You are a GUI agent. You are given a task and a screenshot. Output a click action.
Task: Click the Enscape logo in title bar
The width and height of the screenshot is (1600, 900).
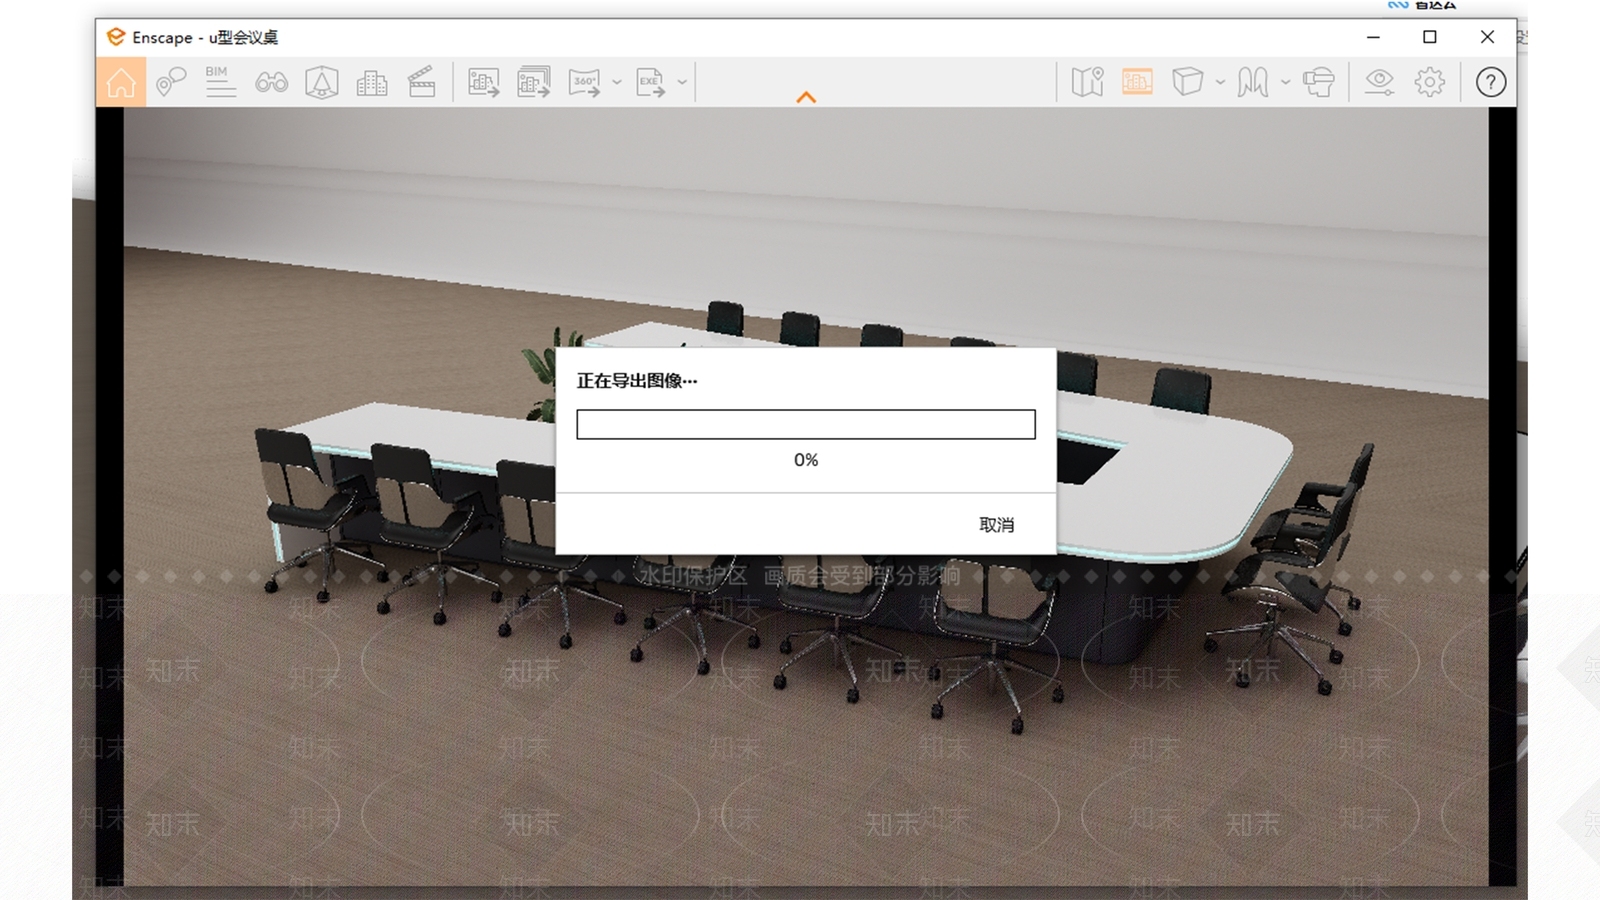coord(116,37)
